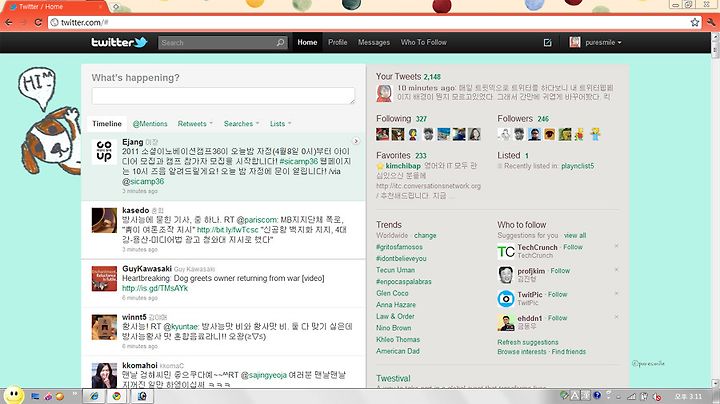
Task: Click the TechCrunch TC logo
Action: click(506, 252)
